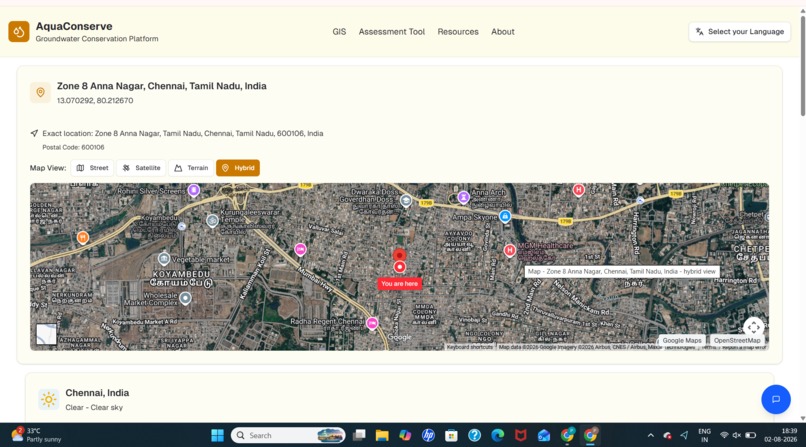Click the Radha Regent Chennai hotel marker
This screenshot has width=806, height=447.
(372, 323)
